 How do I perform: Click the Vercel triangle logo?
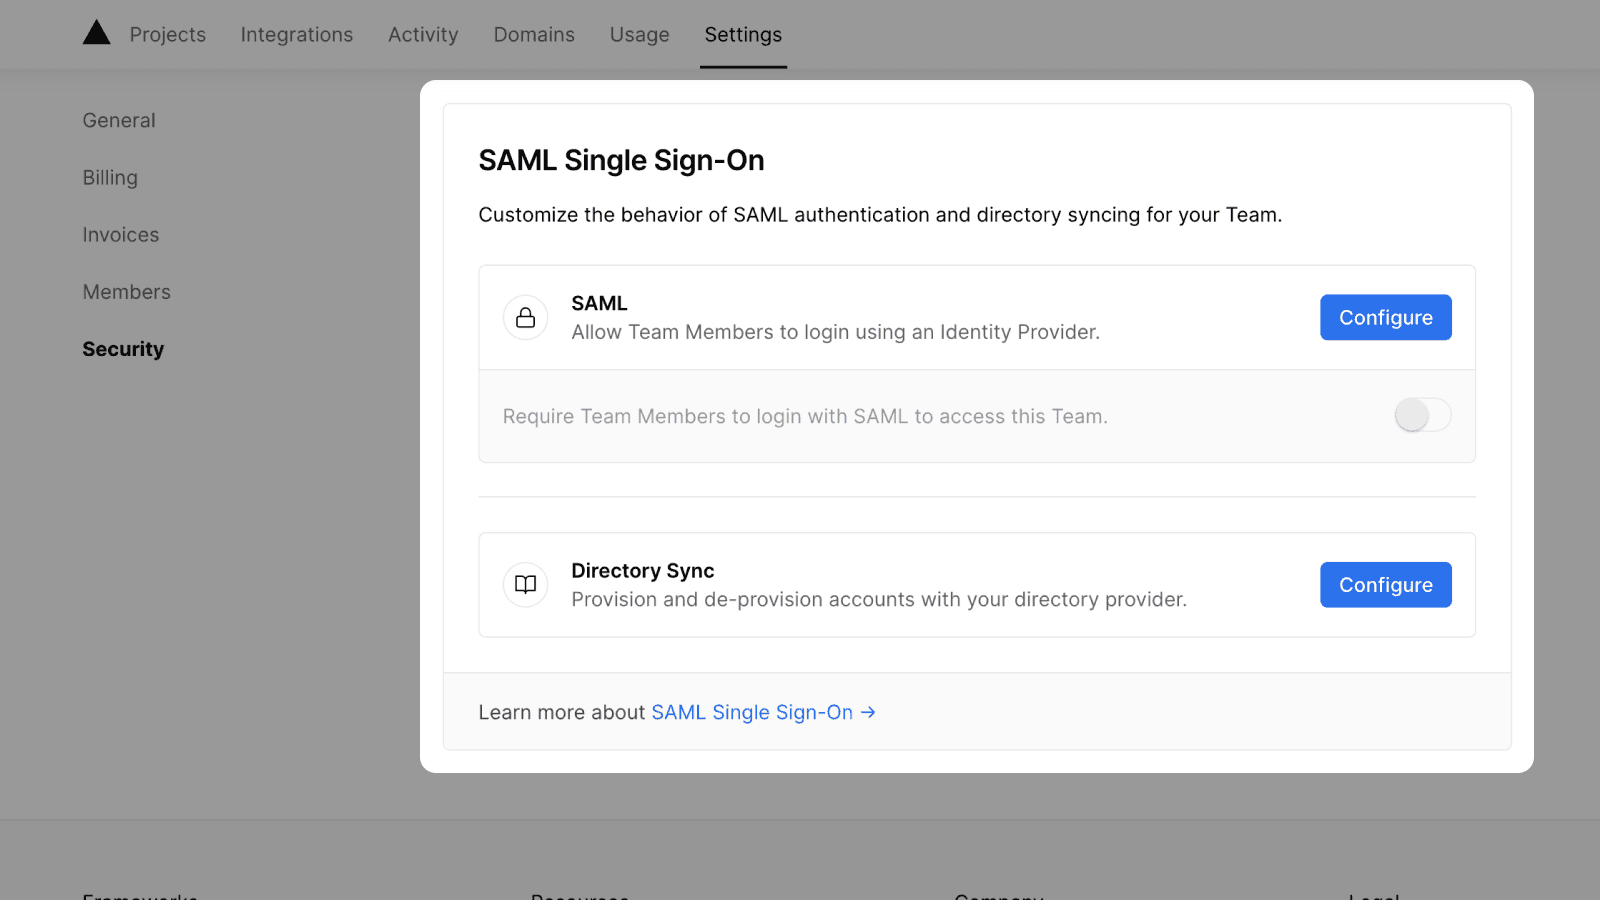96,33
